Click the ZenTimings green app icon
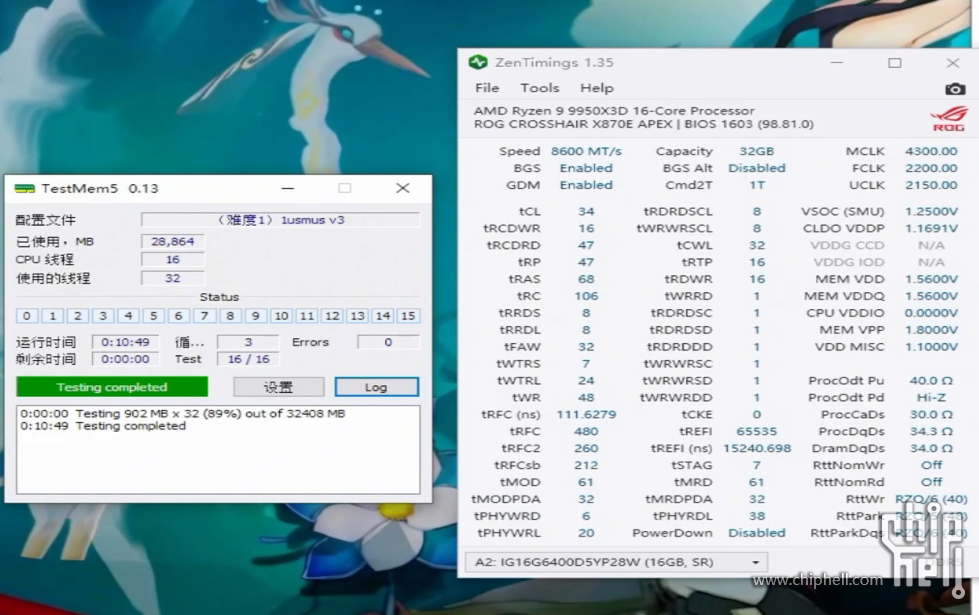979x615 pixels. point(478,62)
